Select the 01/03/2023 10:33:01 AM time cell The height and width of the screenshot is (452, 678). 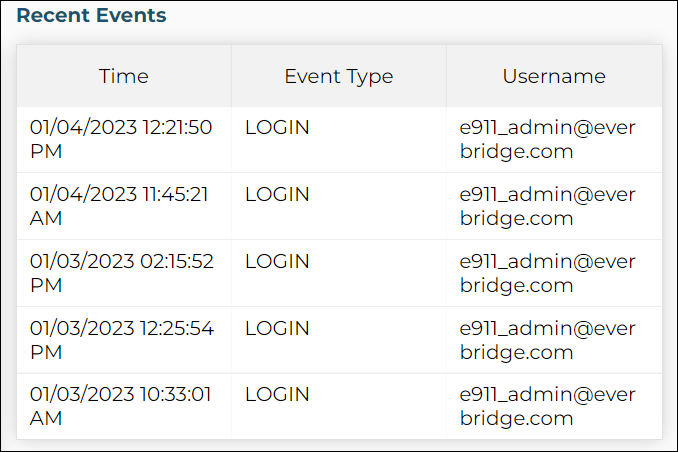point(120,406)
